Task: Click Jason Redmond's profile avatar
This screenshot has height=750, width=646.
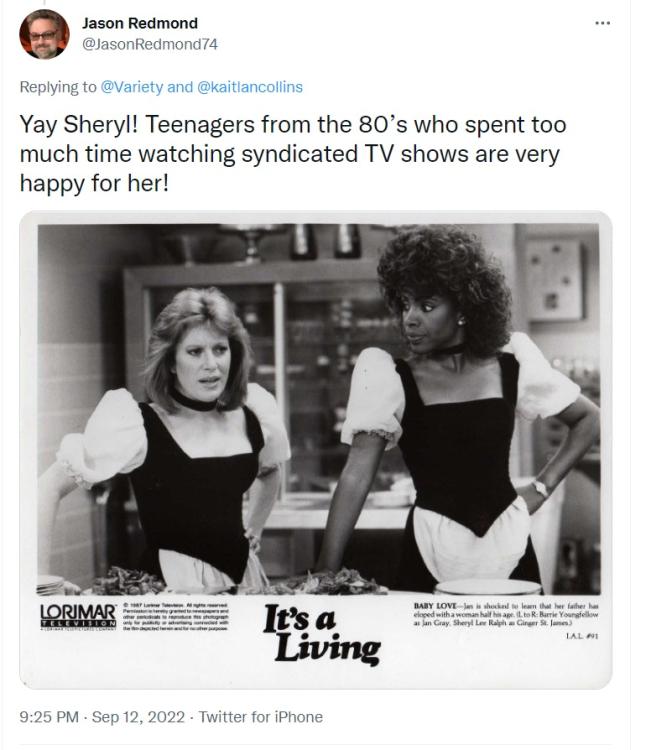Action: click(45, 34)
